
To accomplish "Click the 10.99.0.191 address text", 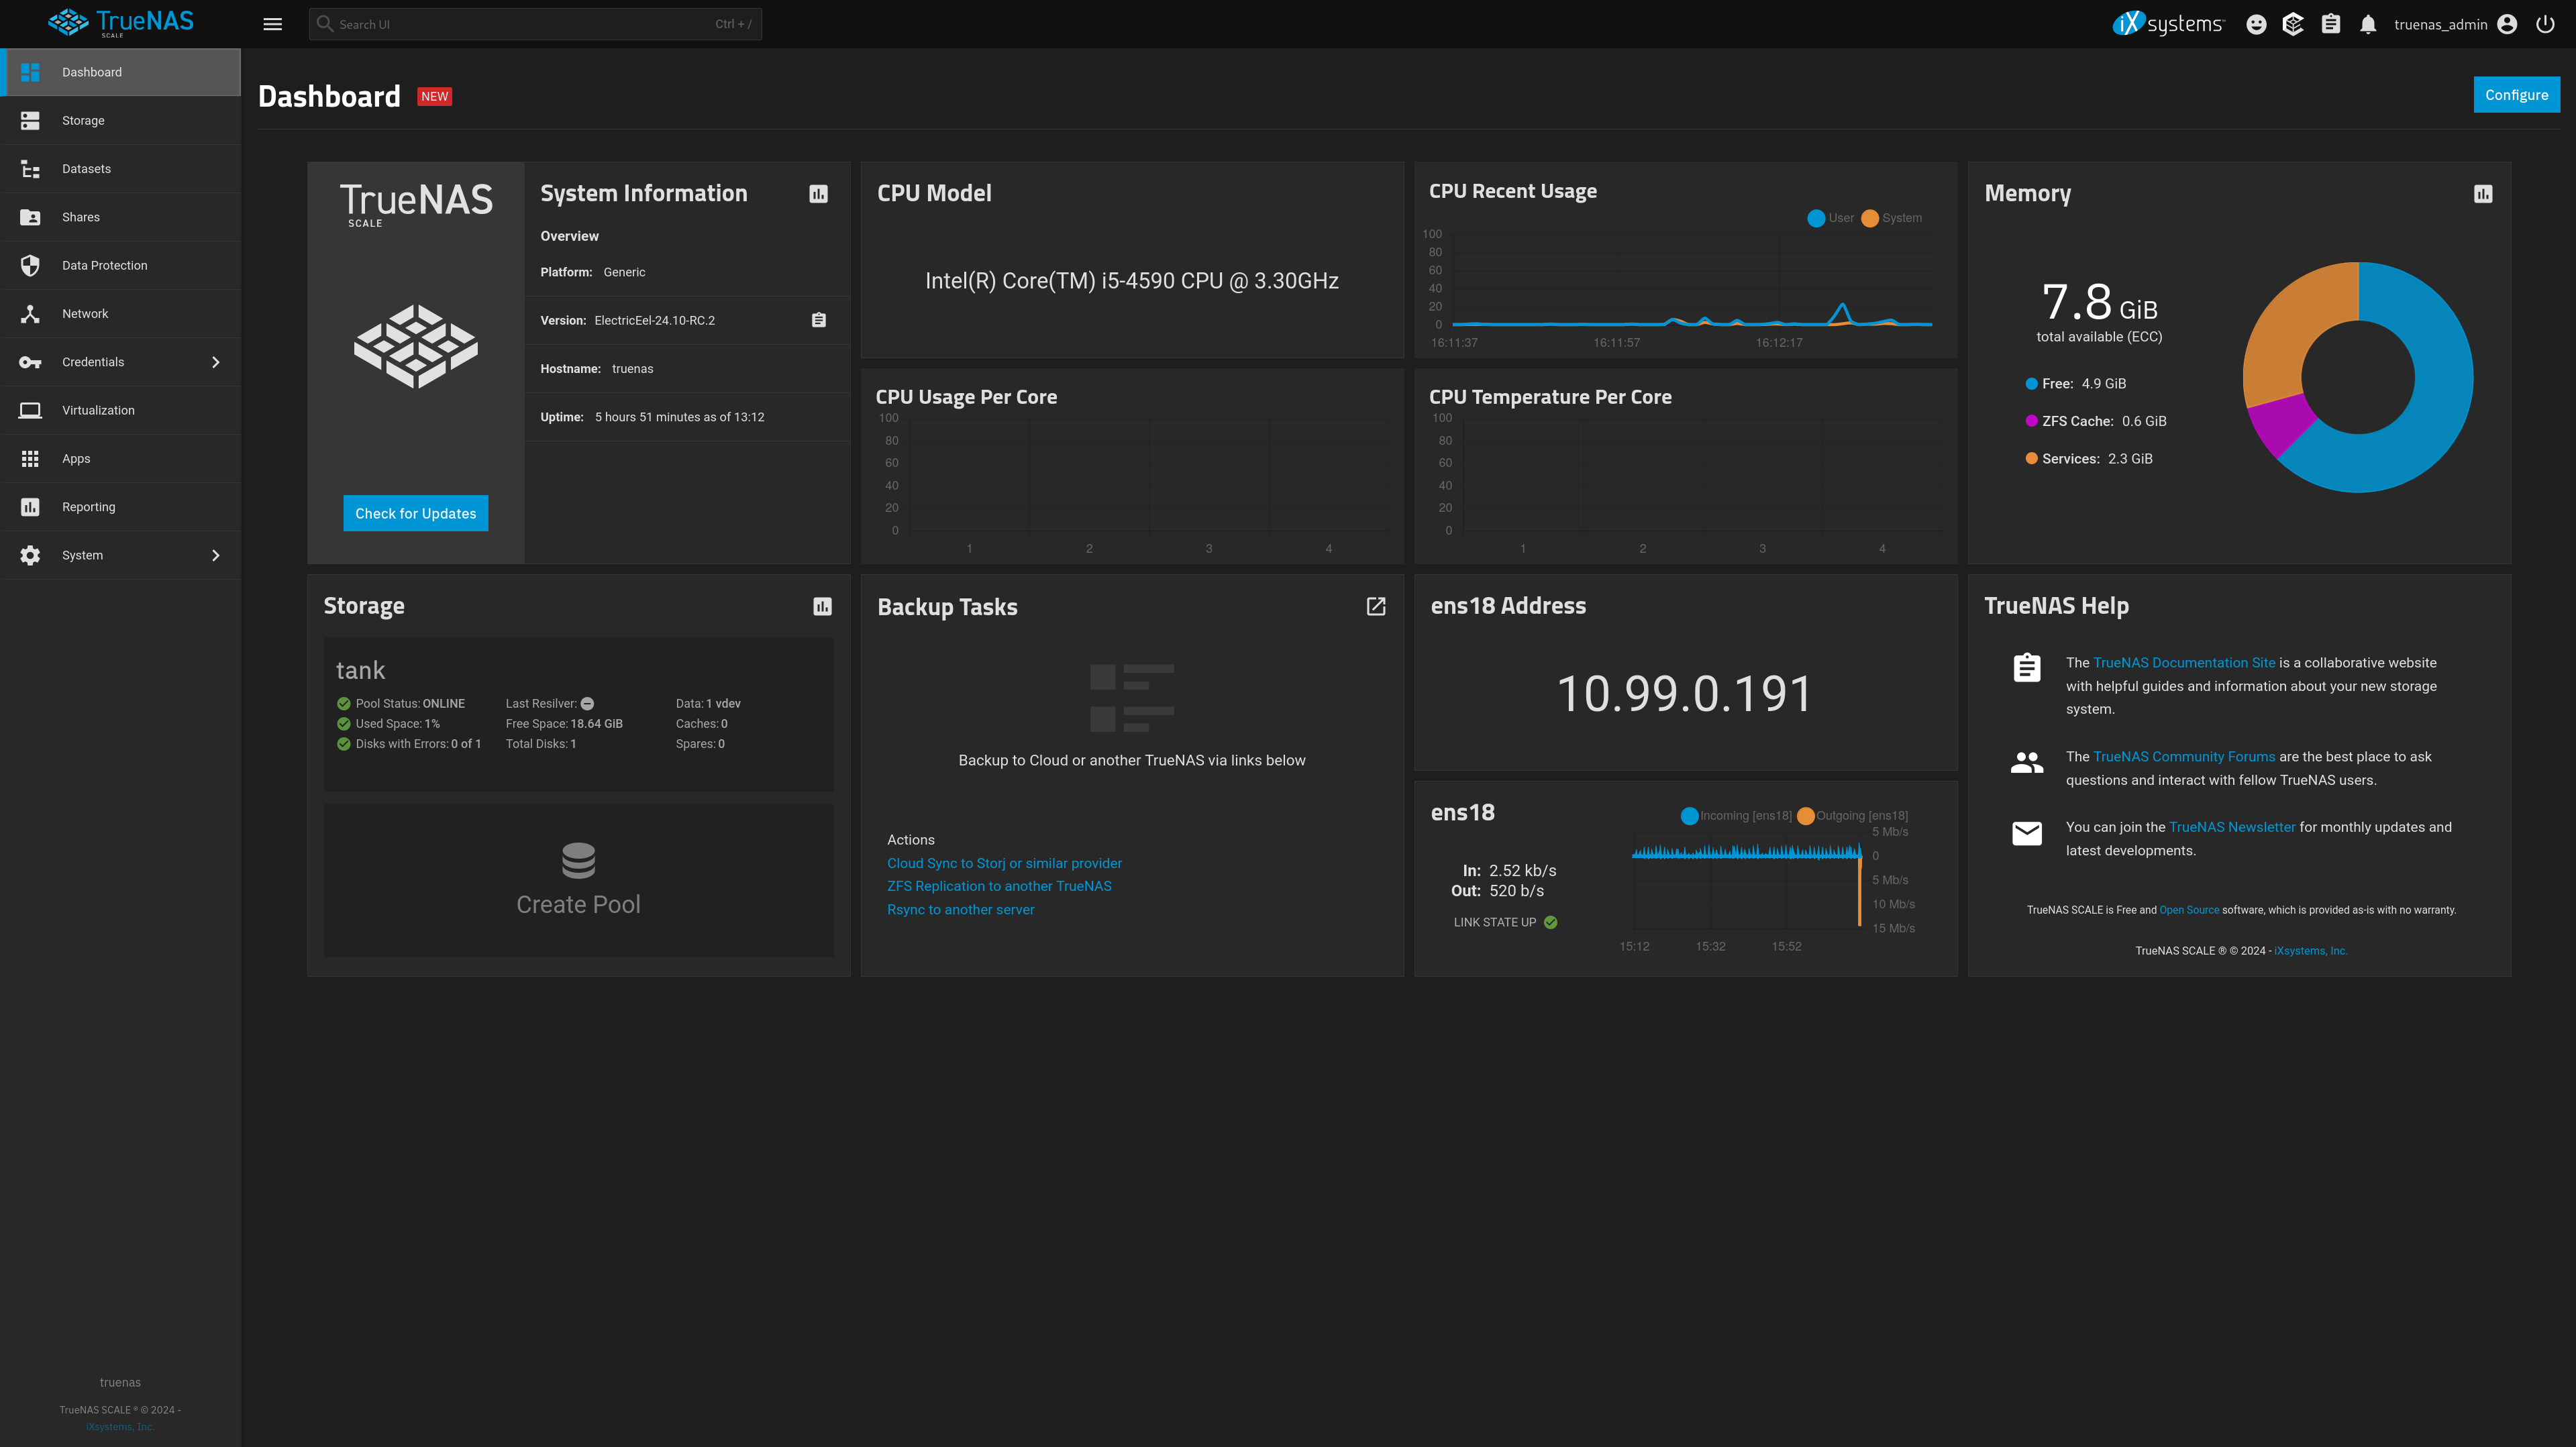I will tap(1685, 694).
